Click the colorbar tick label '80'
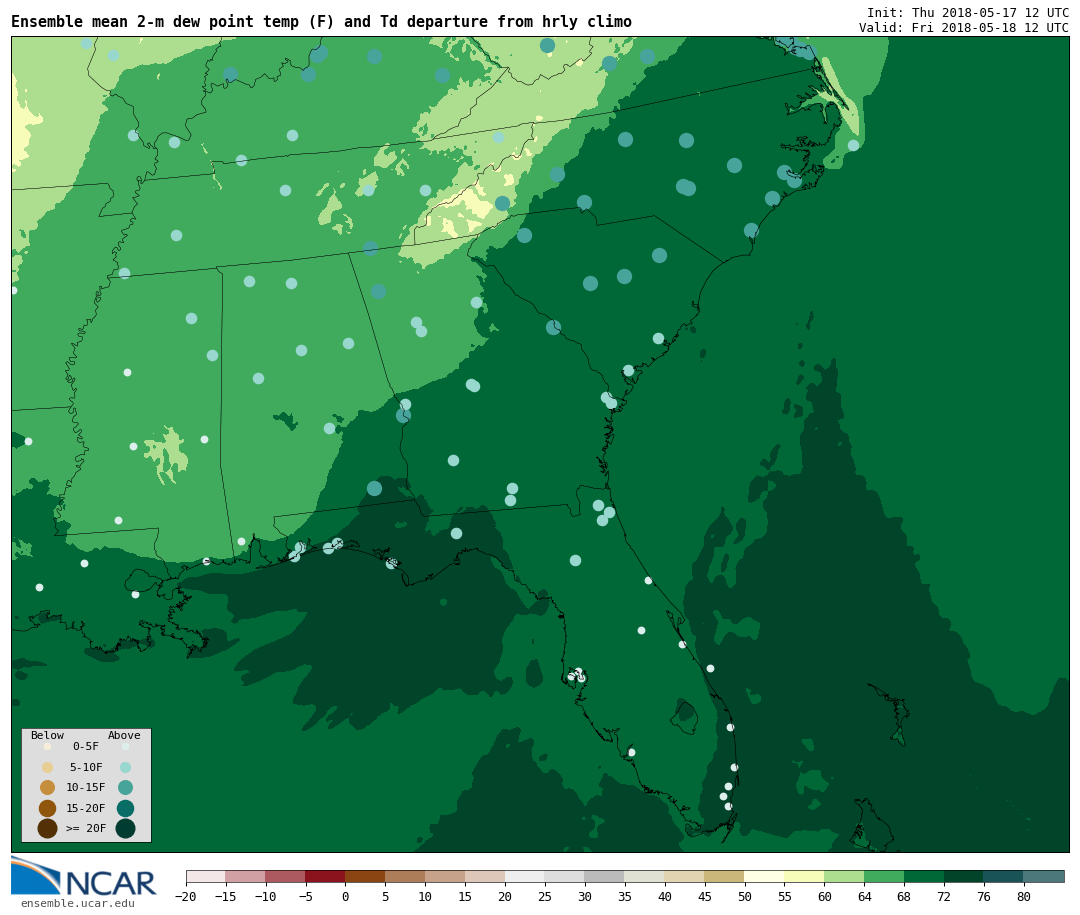Viewport: 1080px width, 915px height. (x=1024, y=896)
